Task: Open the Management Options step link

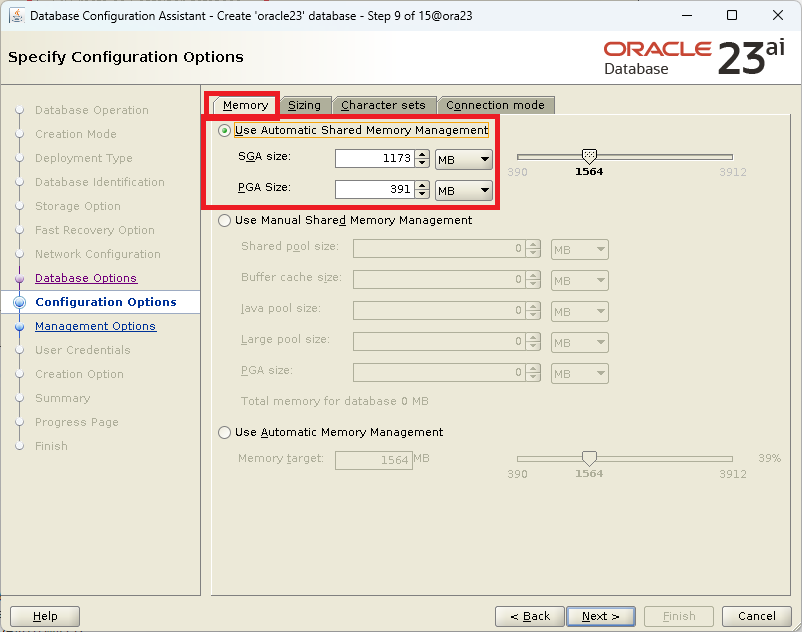Action: (x=95, y=326)
